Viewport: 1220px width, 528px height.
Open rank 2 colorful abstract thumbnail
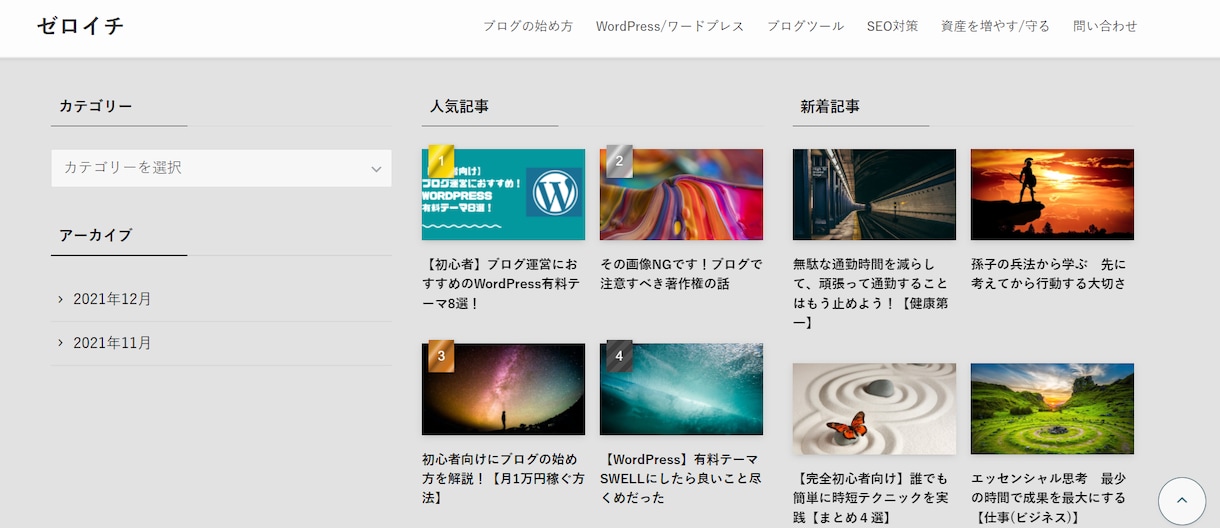pyautogui.click(x=681, y=194)
